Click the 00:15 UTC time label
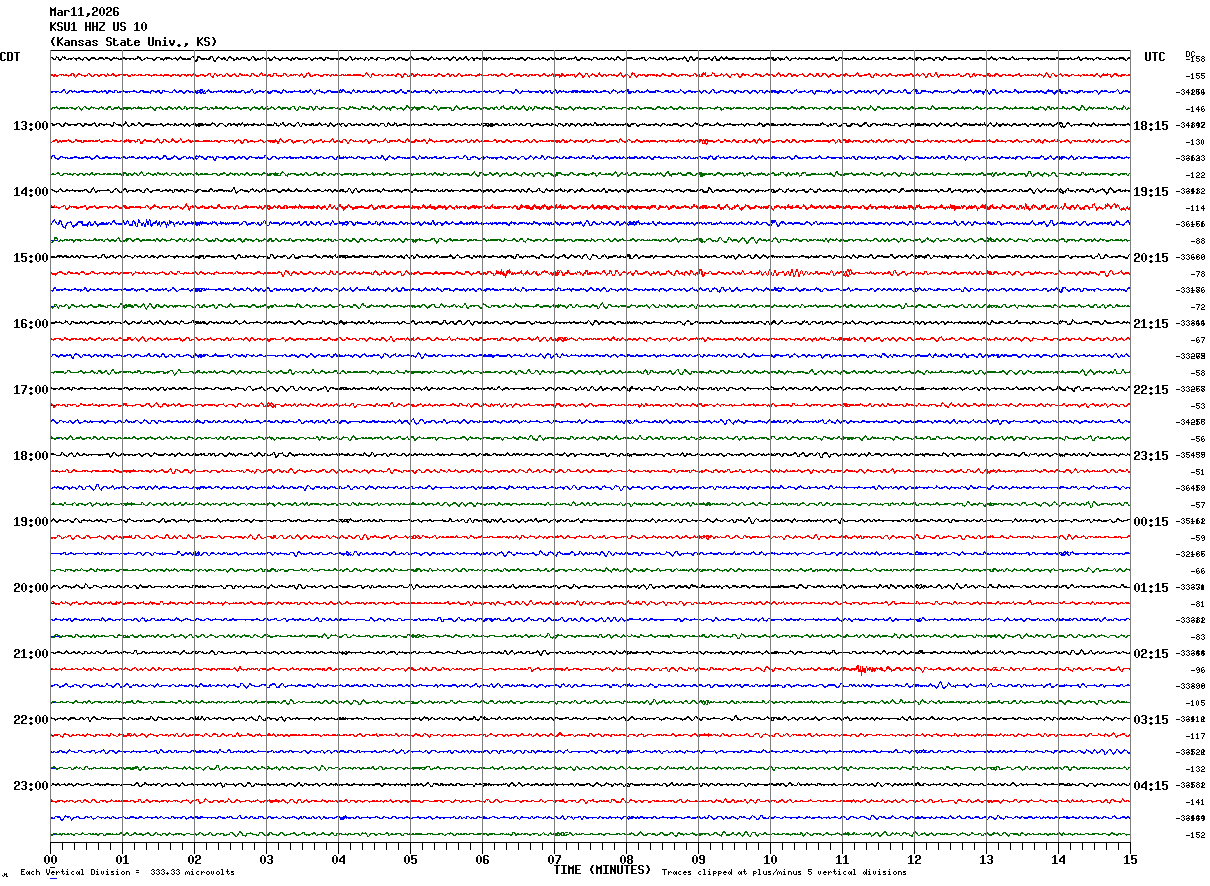The width and height of the screenshot is (1210, 886). click(x=1150, y=522)
